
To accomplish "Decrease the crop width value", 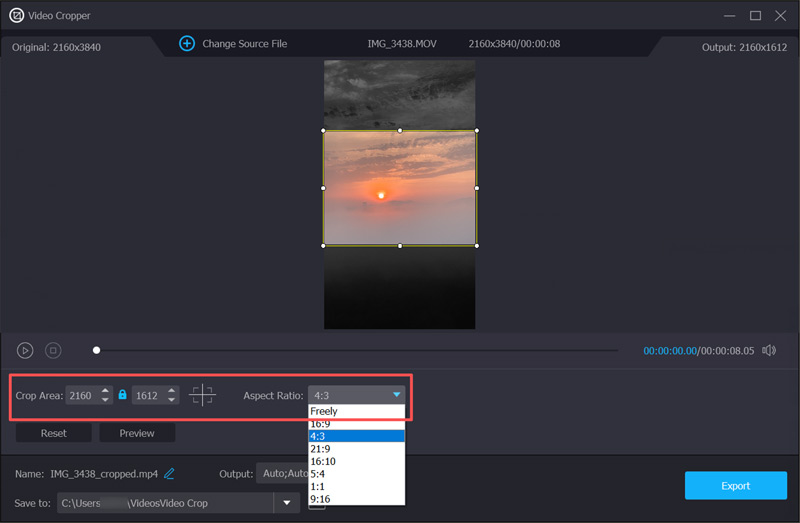I will (105, 400).
